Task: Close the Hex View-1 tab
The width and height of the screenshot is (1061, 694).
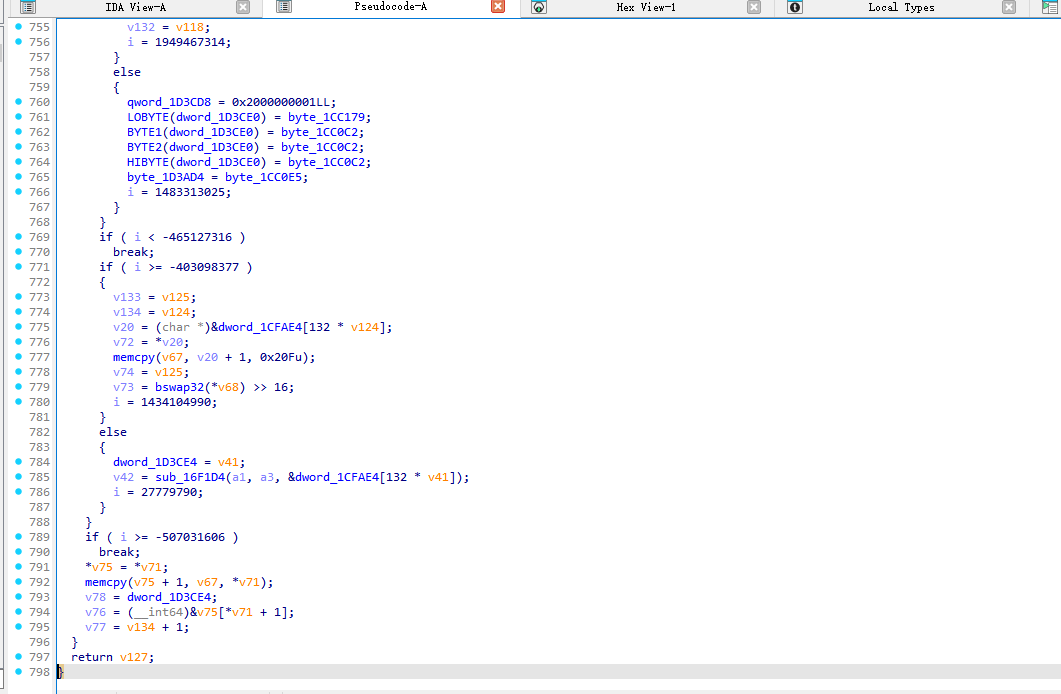Action: [x=754, y=7]
